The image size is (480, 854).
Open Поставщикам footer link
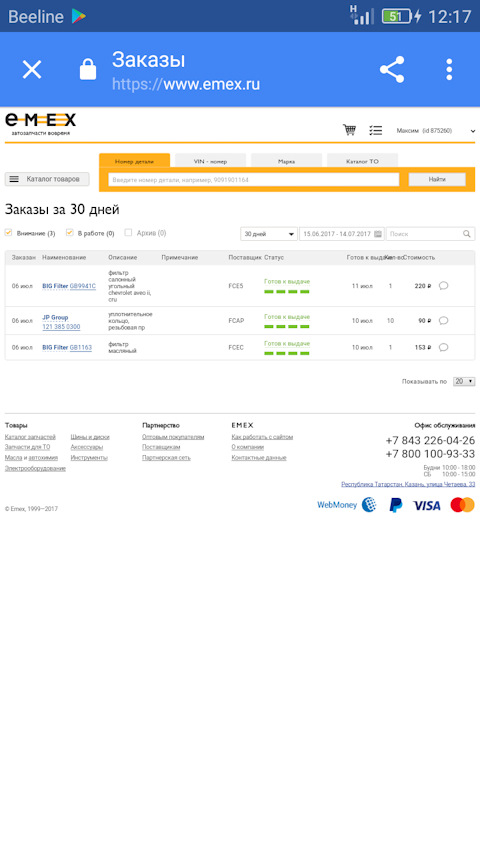tap(161, 447)
